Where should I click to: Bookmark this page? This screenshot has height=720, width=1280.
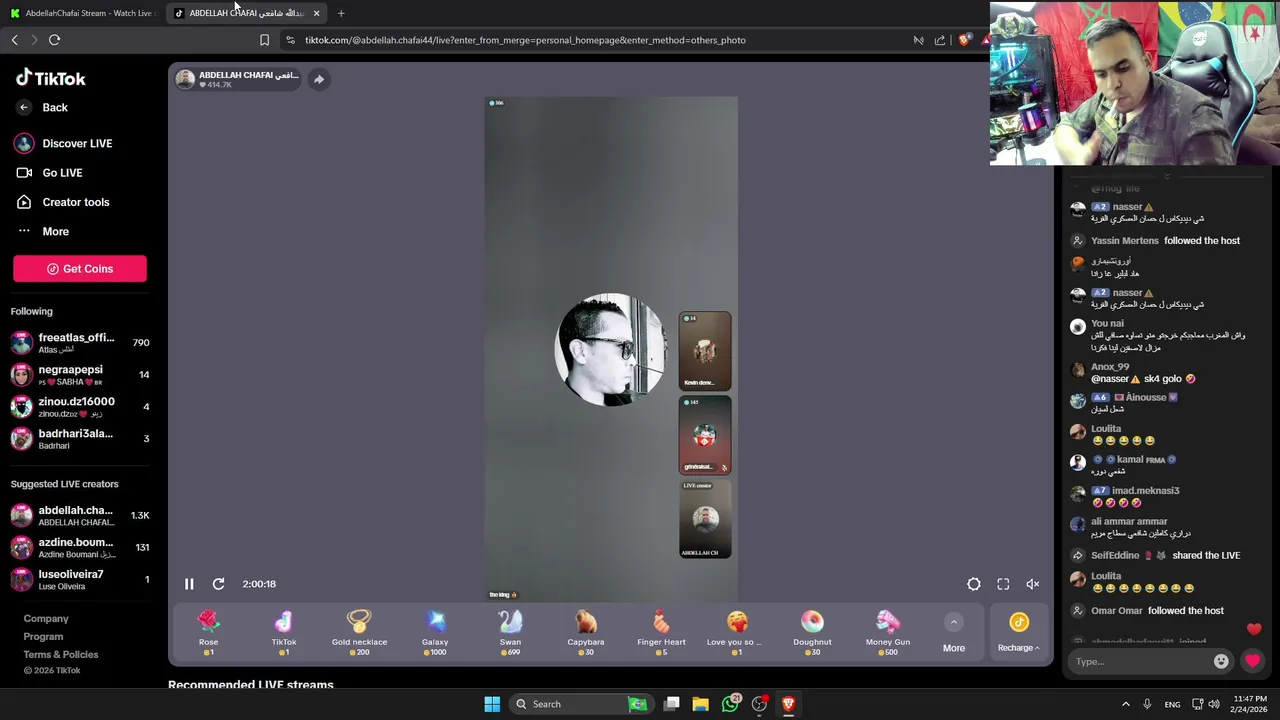[x=264, y=40]
